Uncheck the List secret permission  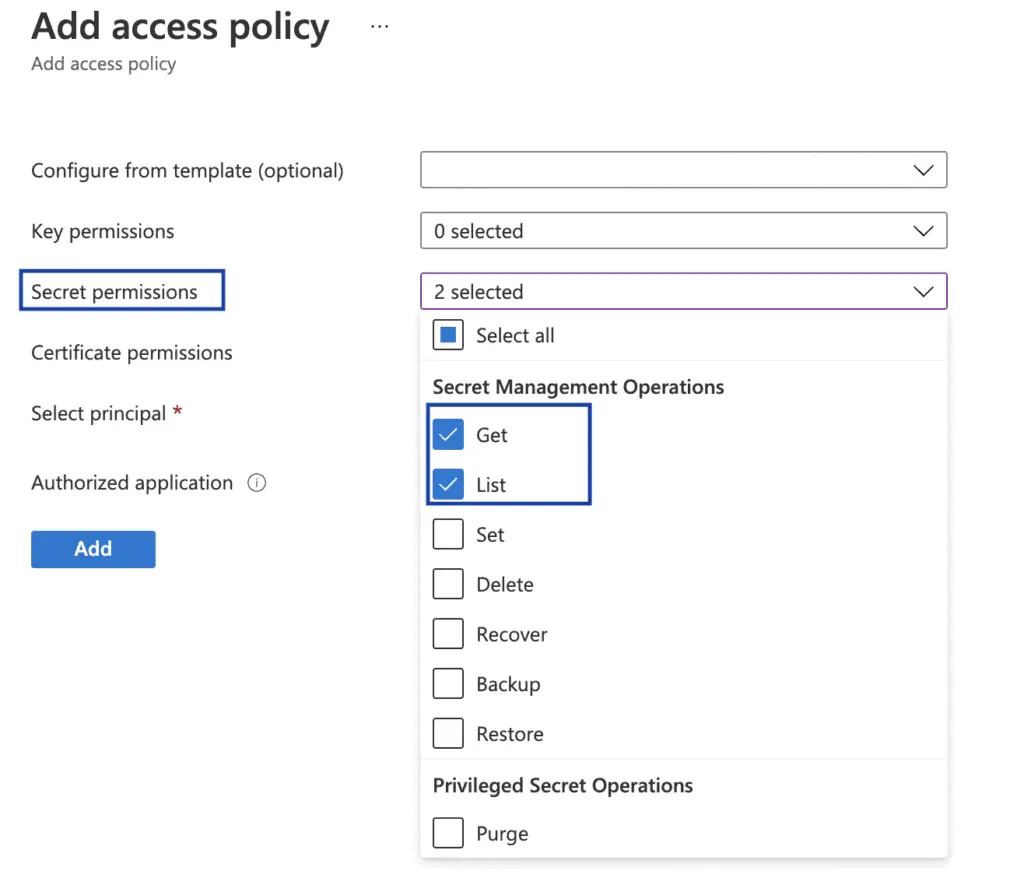tap(448, 485)
